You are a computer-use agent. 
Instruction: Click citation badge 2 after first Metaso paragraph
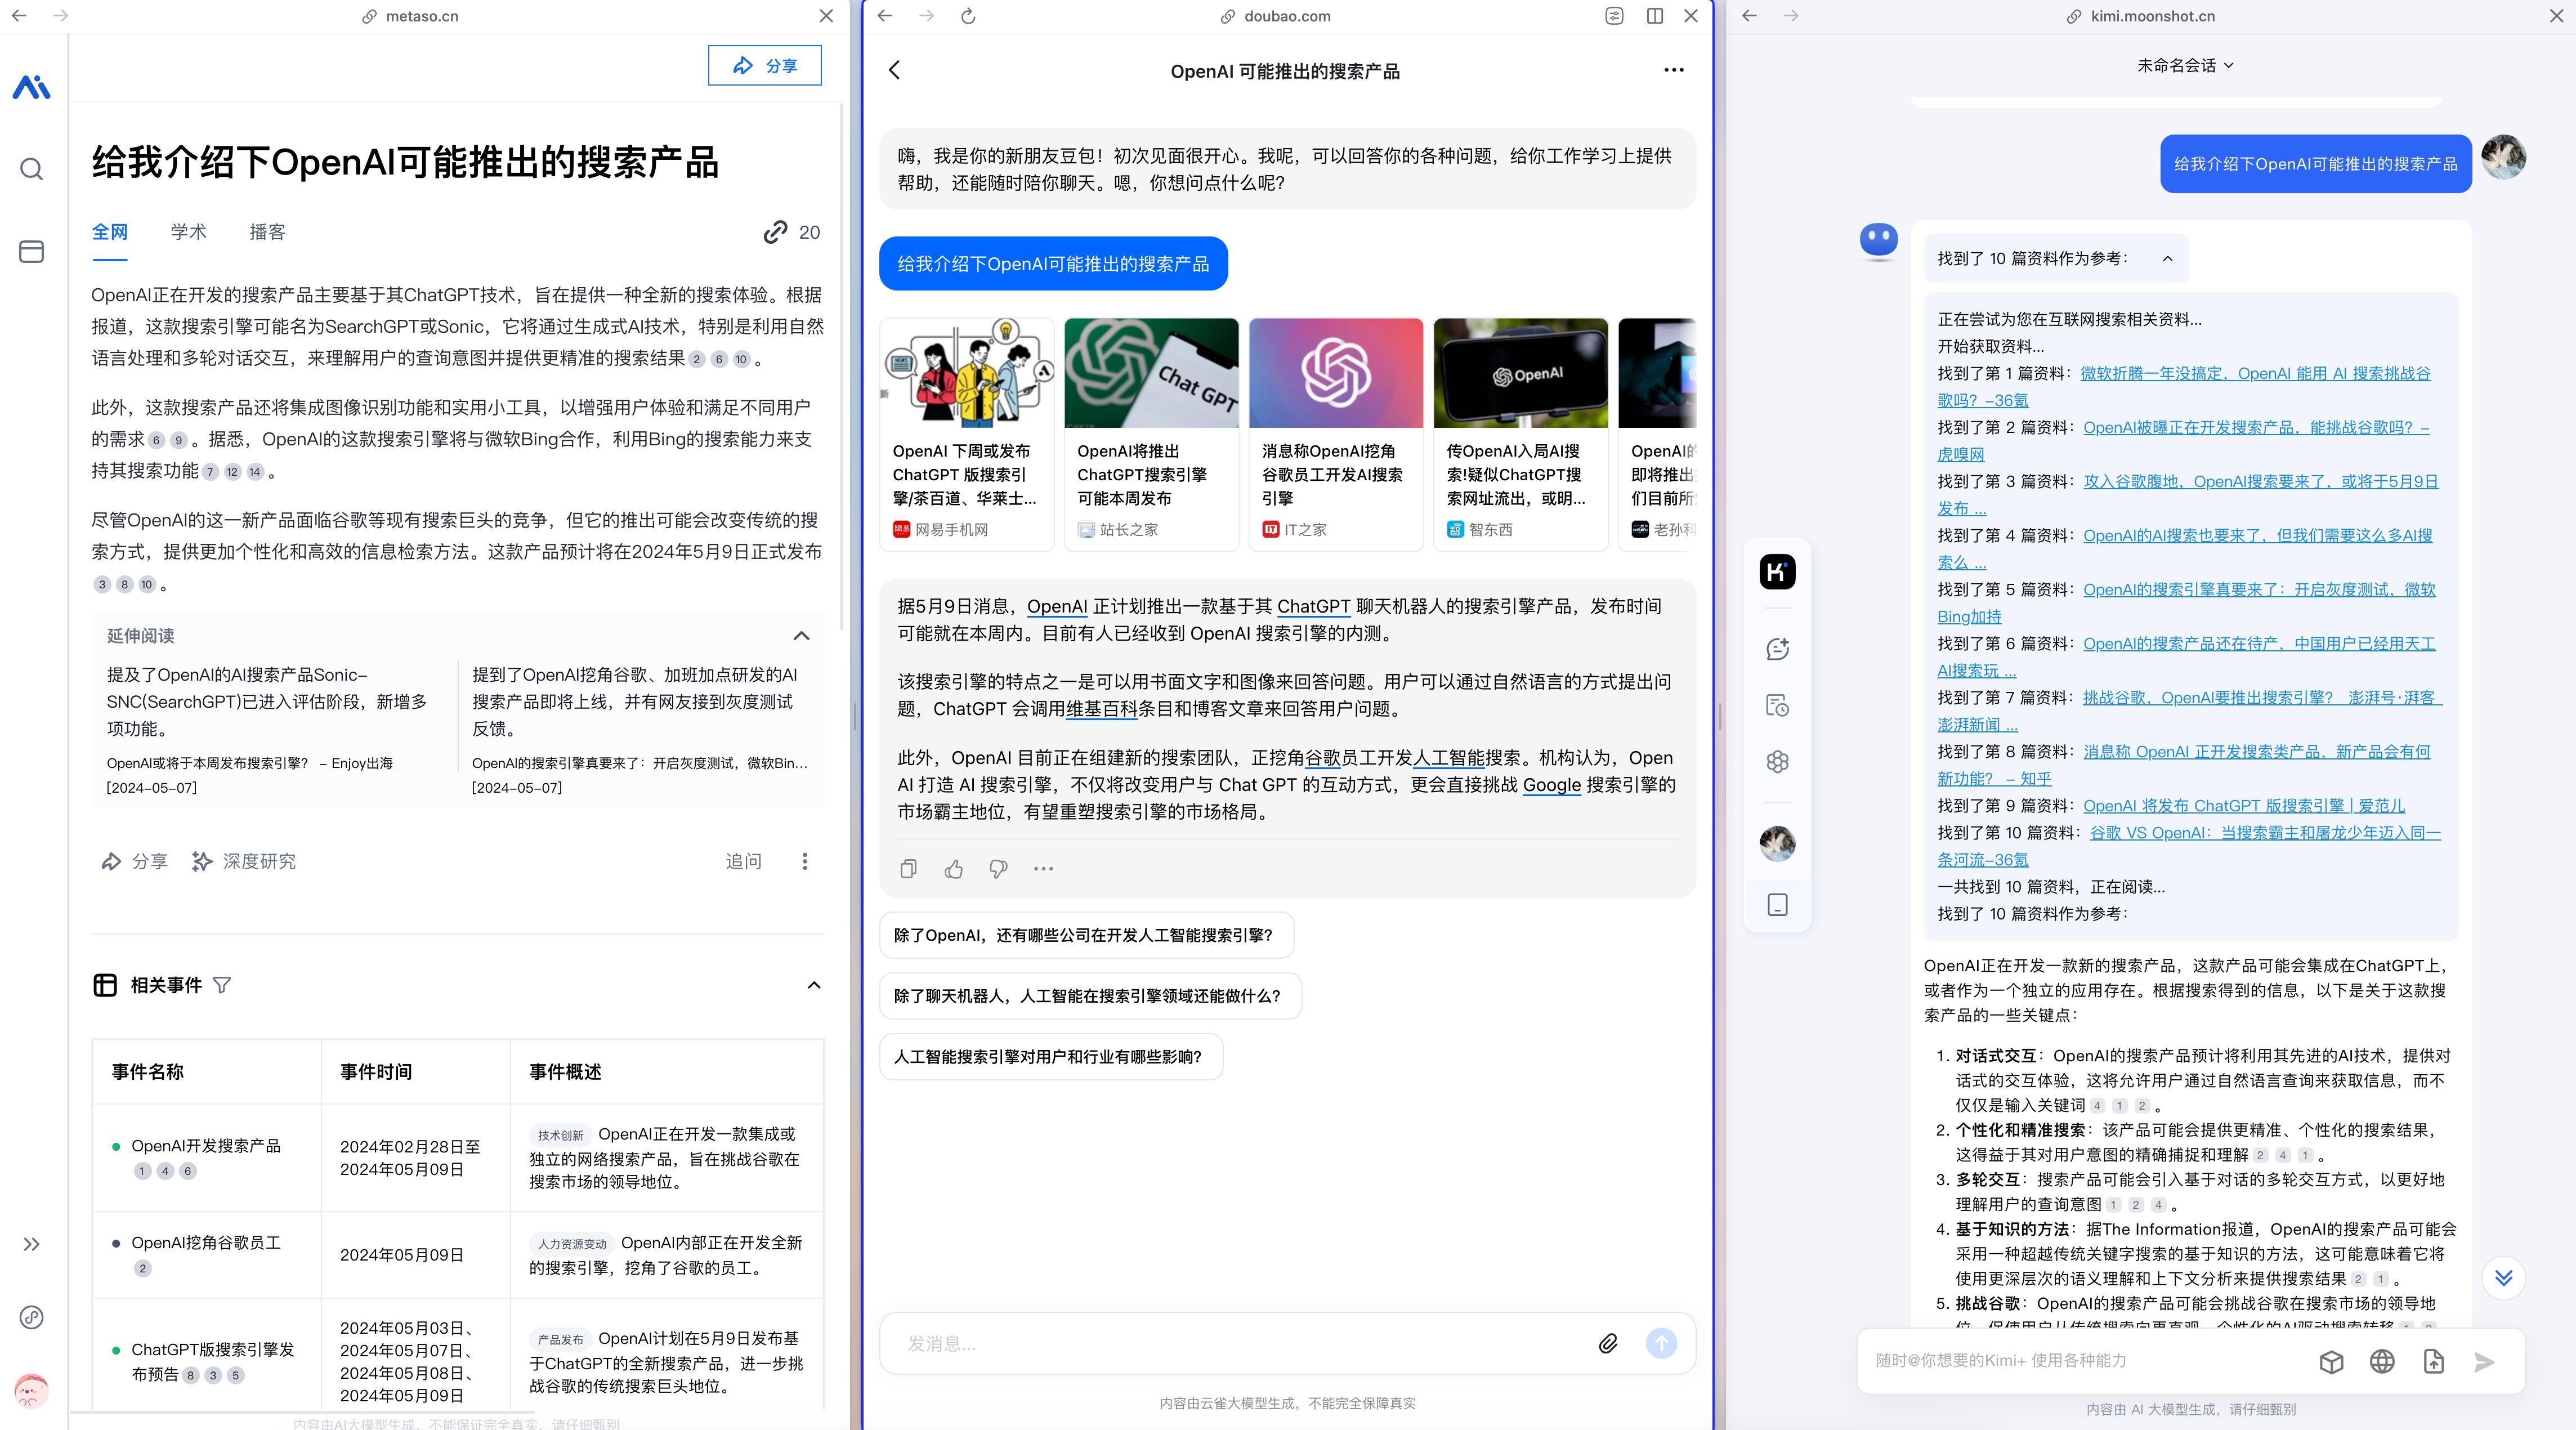click(697, 360)
